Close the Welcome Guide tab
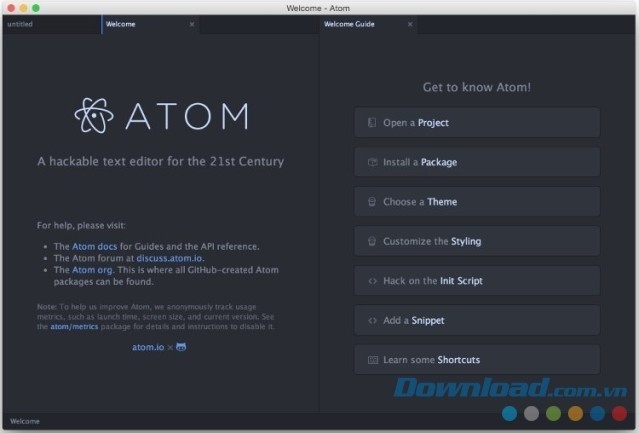Image resolution: width=639 pixels, height=433 pixels. click(x=410, y=24)
